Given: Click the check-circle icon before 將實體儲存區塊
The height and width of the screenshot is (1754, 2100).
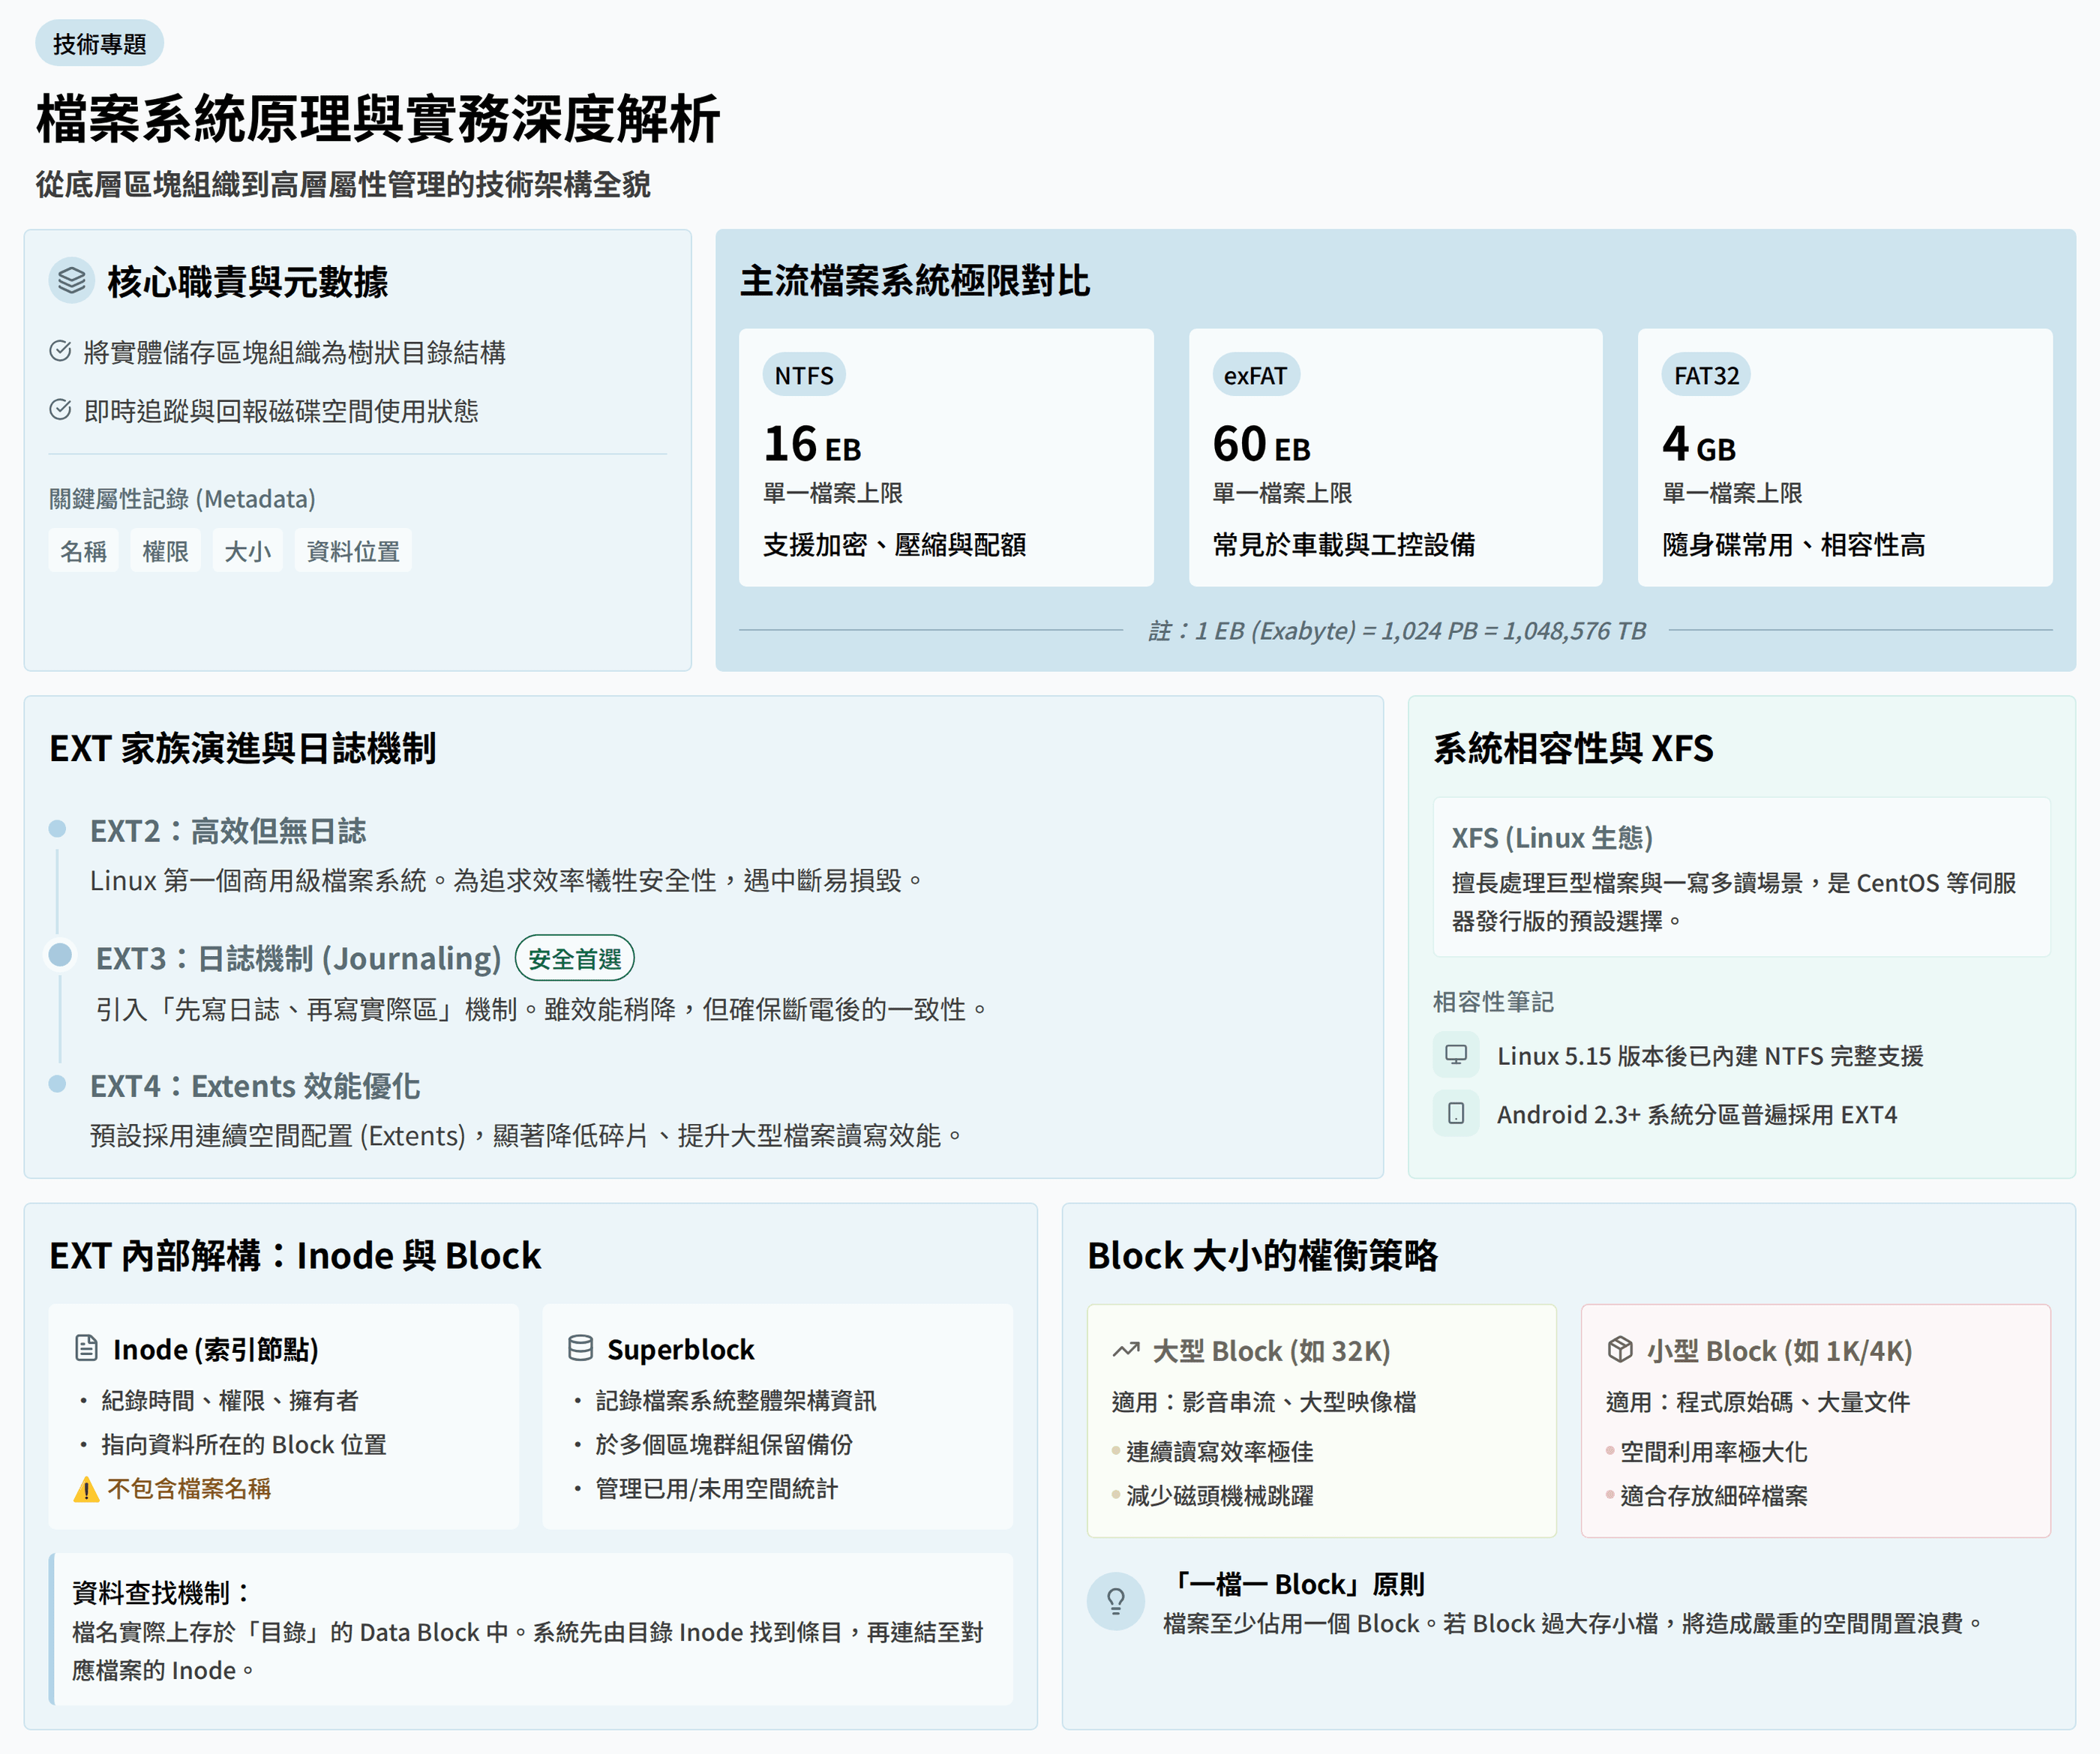Looking at the screenshot, I should click(x=60, y=351).
